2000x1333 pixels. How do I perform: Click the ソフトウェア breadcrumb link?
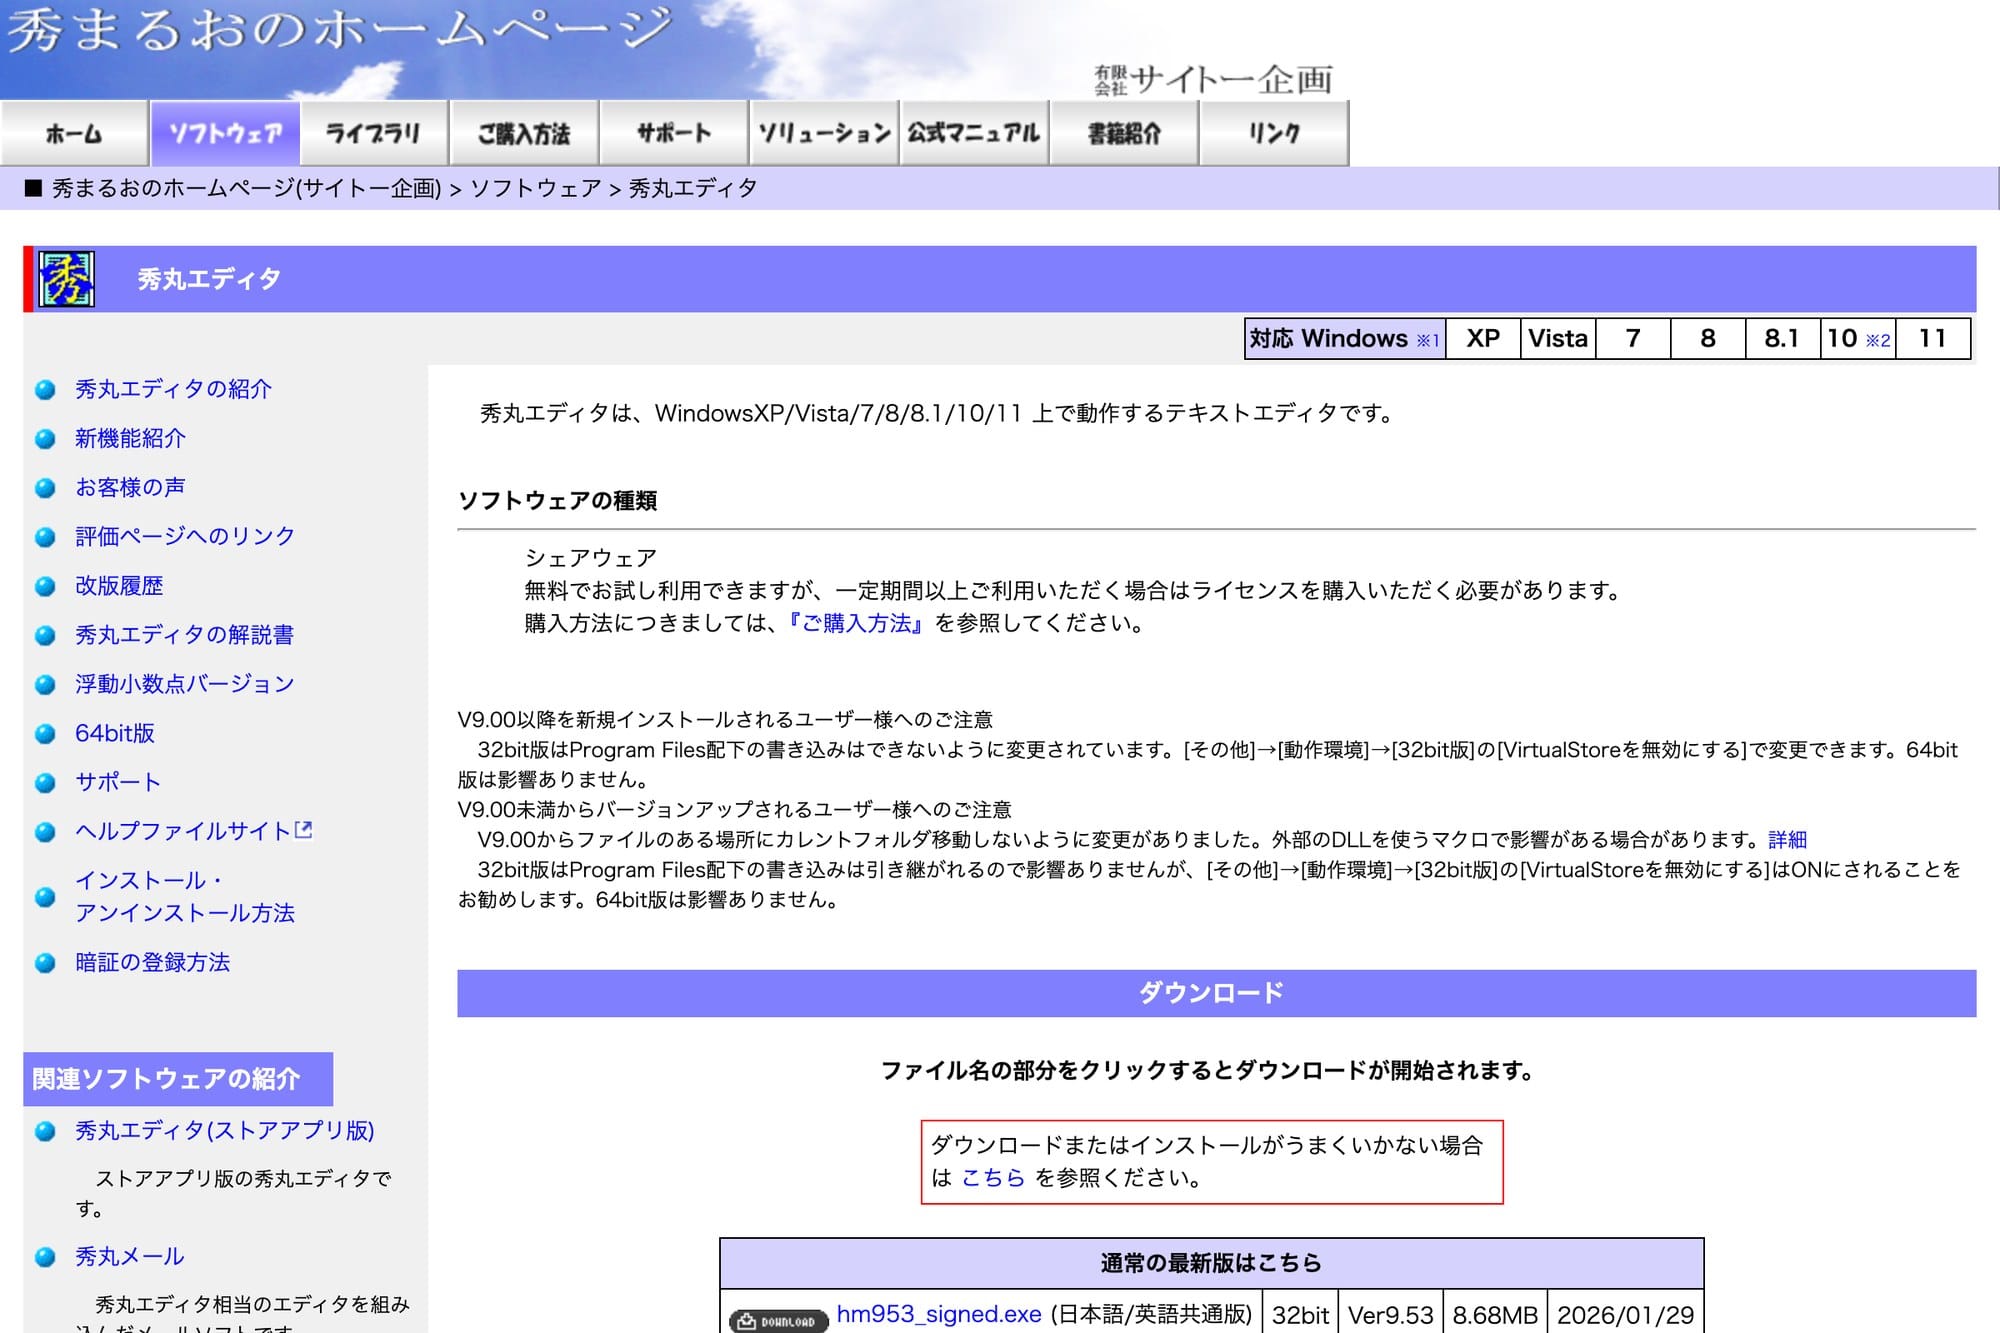[x=536, y=188]
